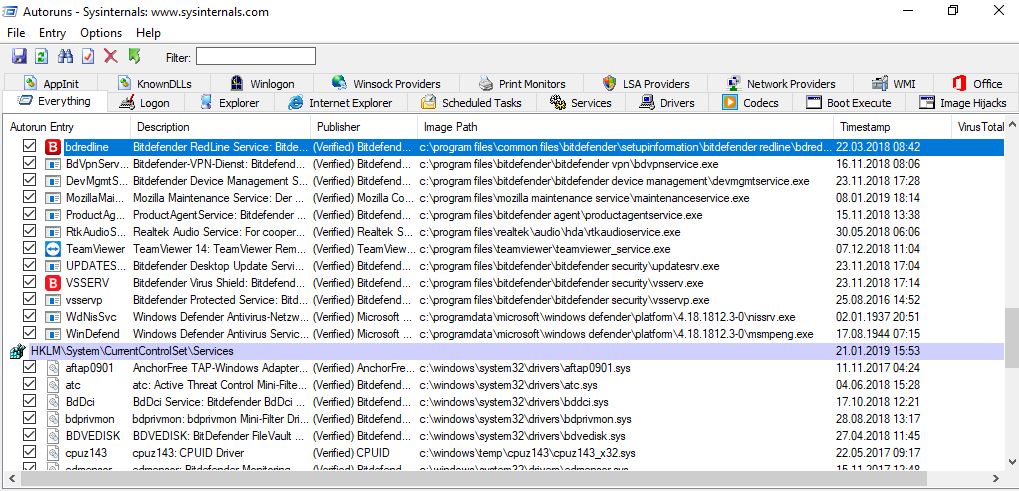Disable the MozillaMai entry checkbox

29,197
